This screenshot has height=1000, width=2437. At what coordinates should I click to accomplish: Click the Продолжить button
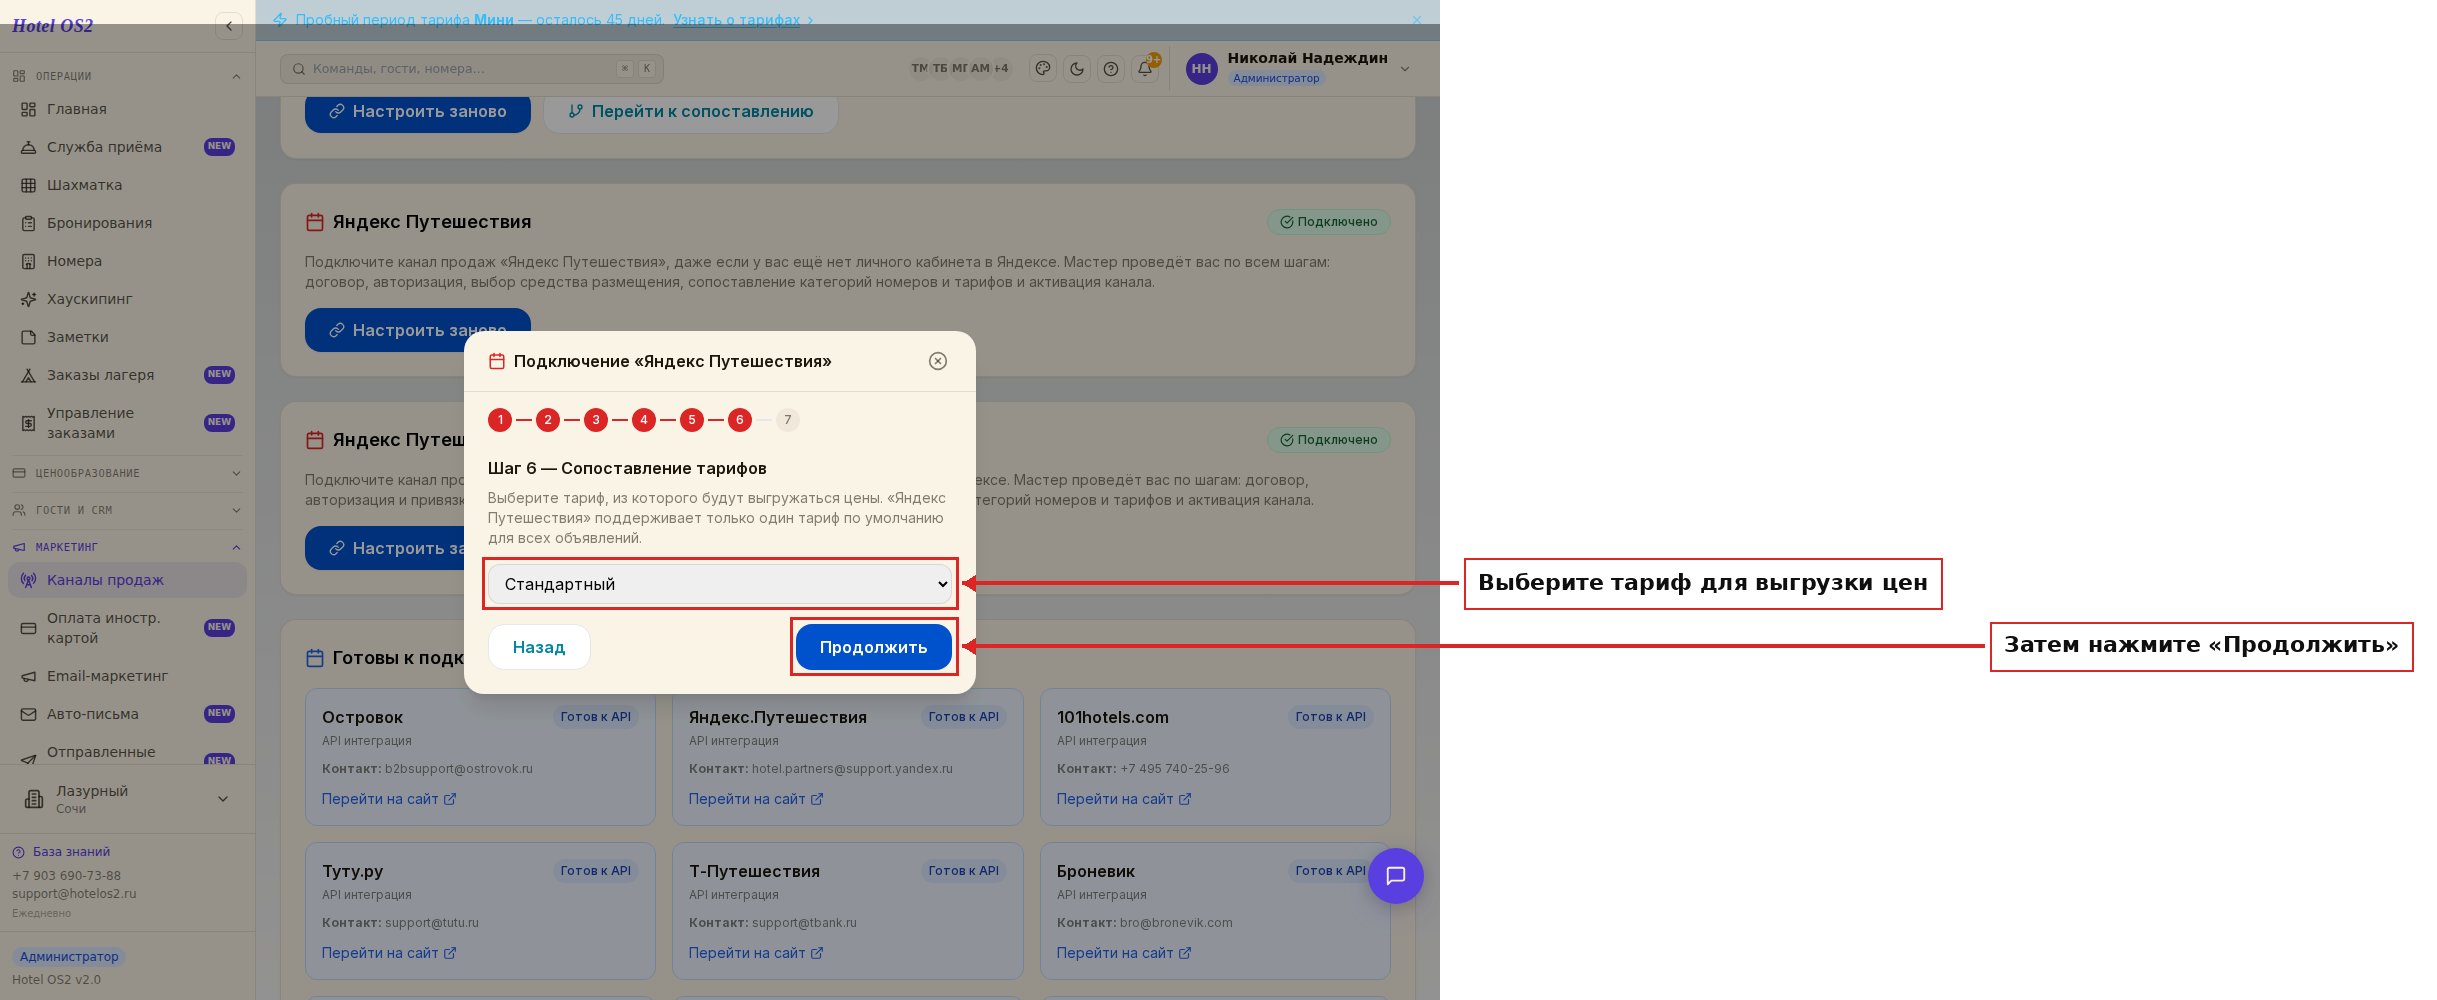coord(874,647)
